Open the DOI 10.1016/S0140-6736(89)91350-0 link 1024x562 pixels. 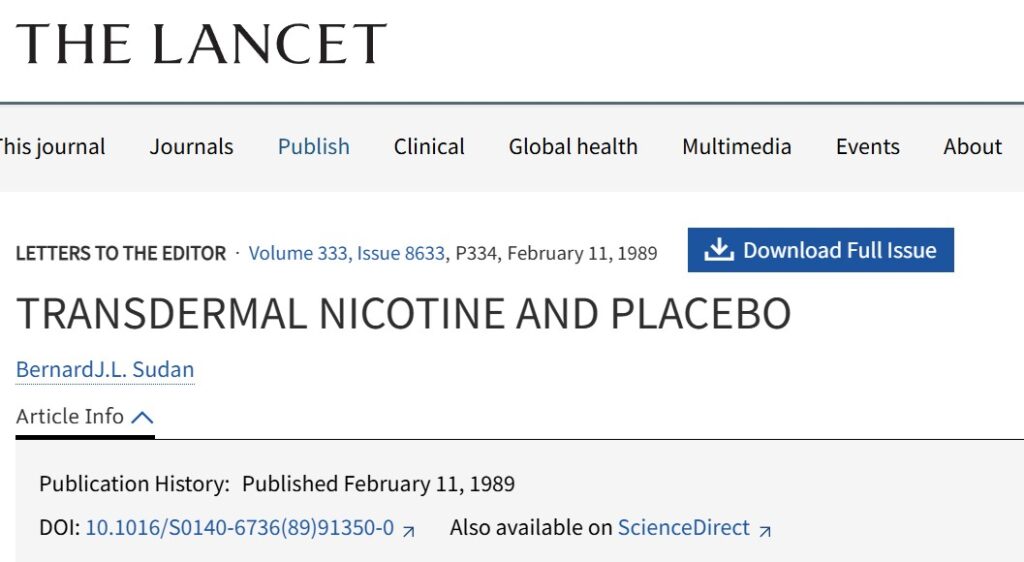click(240, 527)
